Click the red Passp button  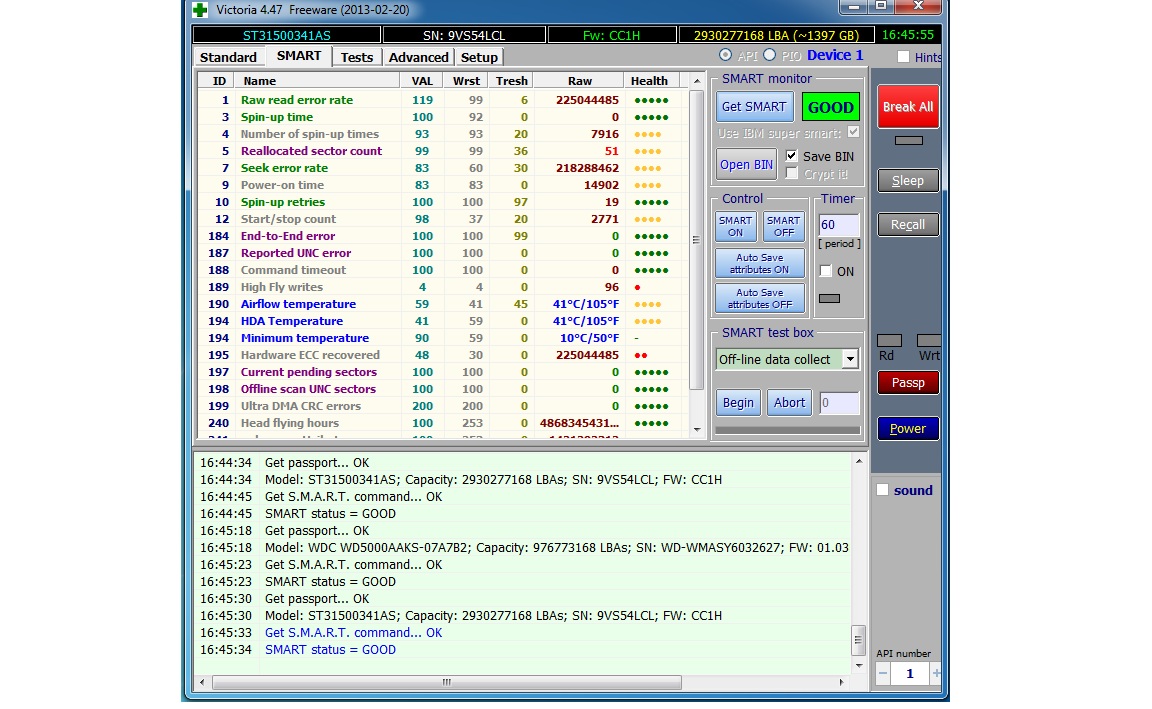(x=908, y=383)
